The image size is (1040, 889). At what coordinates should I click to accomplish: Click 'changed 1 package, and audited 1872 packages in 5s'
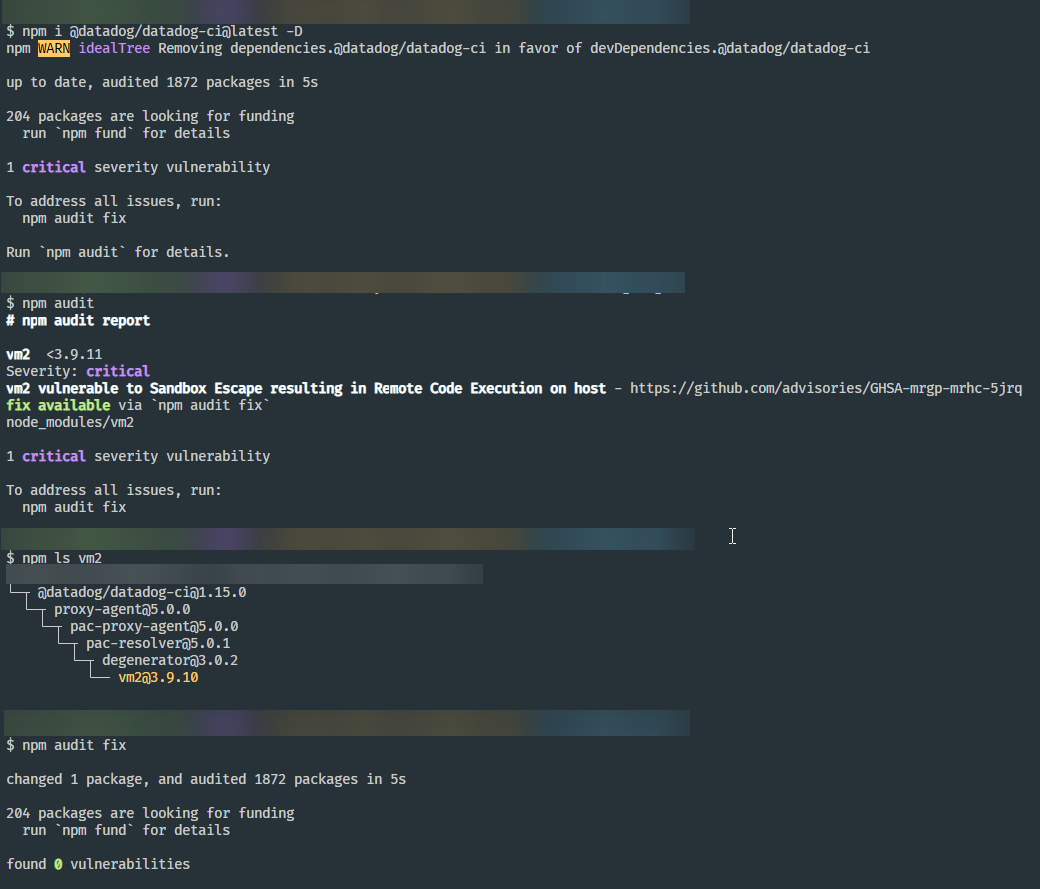(206, 780)
